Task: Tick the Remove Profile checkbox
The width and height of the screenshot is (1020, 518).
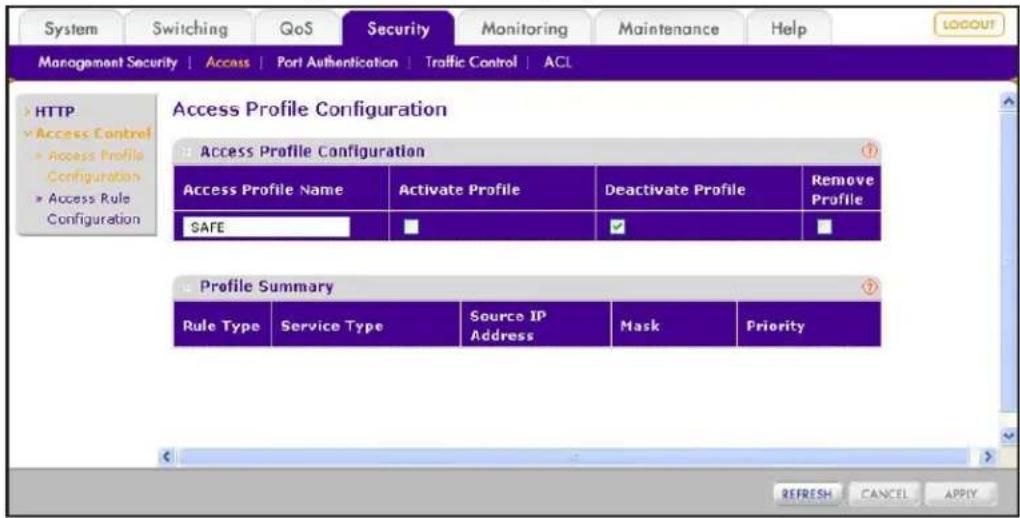Action: pyautogui.click(x=824, y=226)
